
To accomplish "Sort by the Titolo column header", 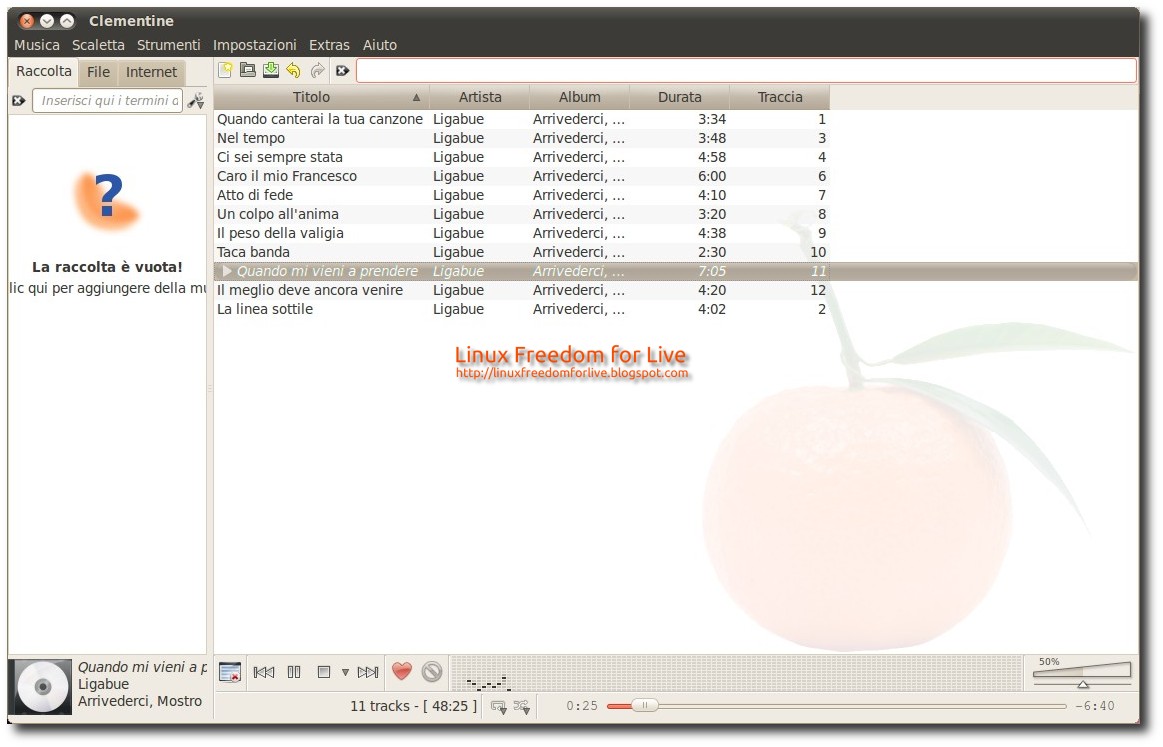I will click(x=321, y=97).
